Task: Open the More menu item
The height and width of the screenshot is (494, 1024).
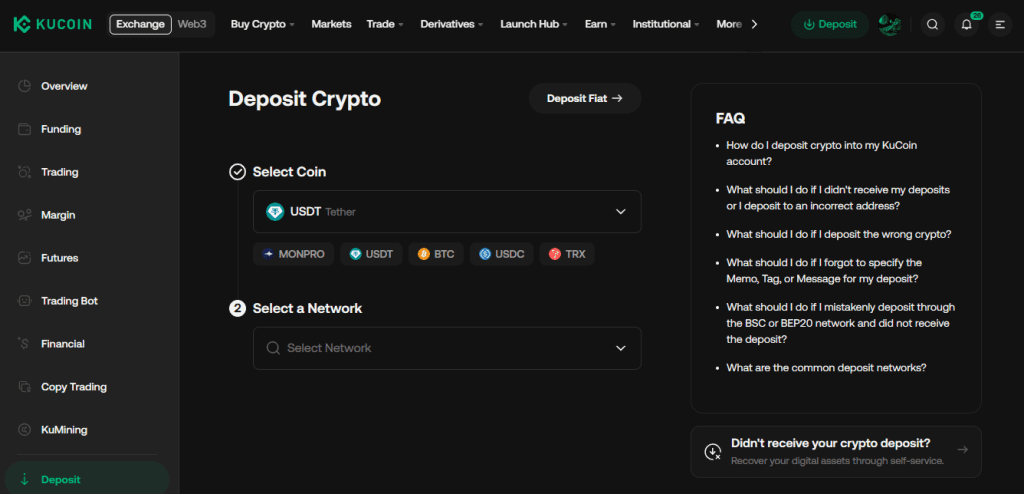Action: 729,24
